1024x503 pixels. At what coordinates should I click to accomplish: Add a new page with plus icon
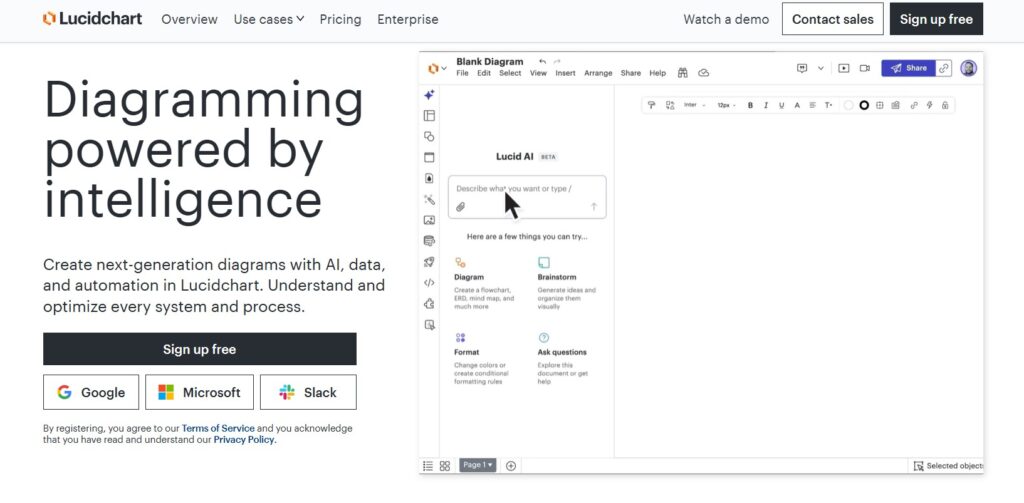click(x=511, y=466)
